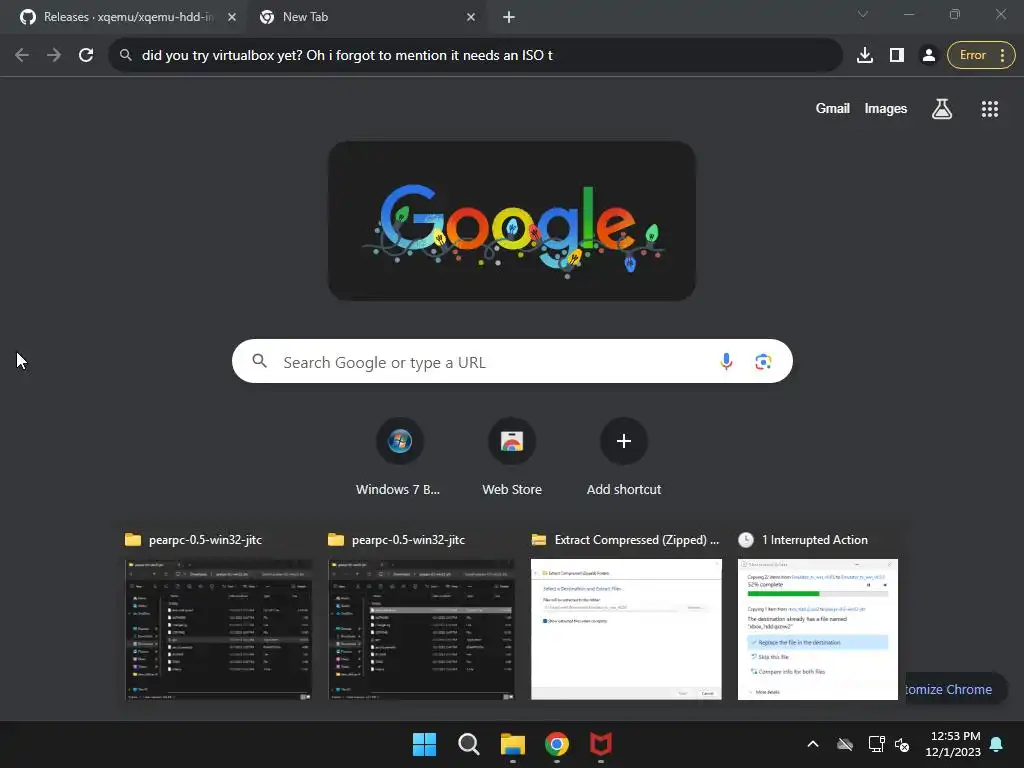
Task: Show hidden system tray icons
Action: [813, 744]
